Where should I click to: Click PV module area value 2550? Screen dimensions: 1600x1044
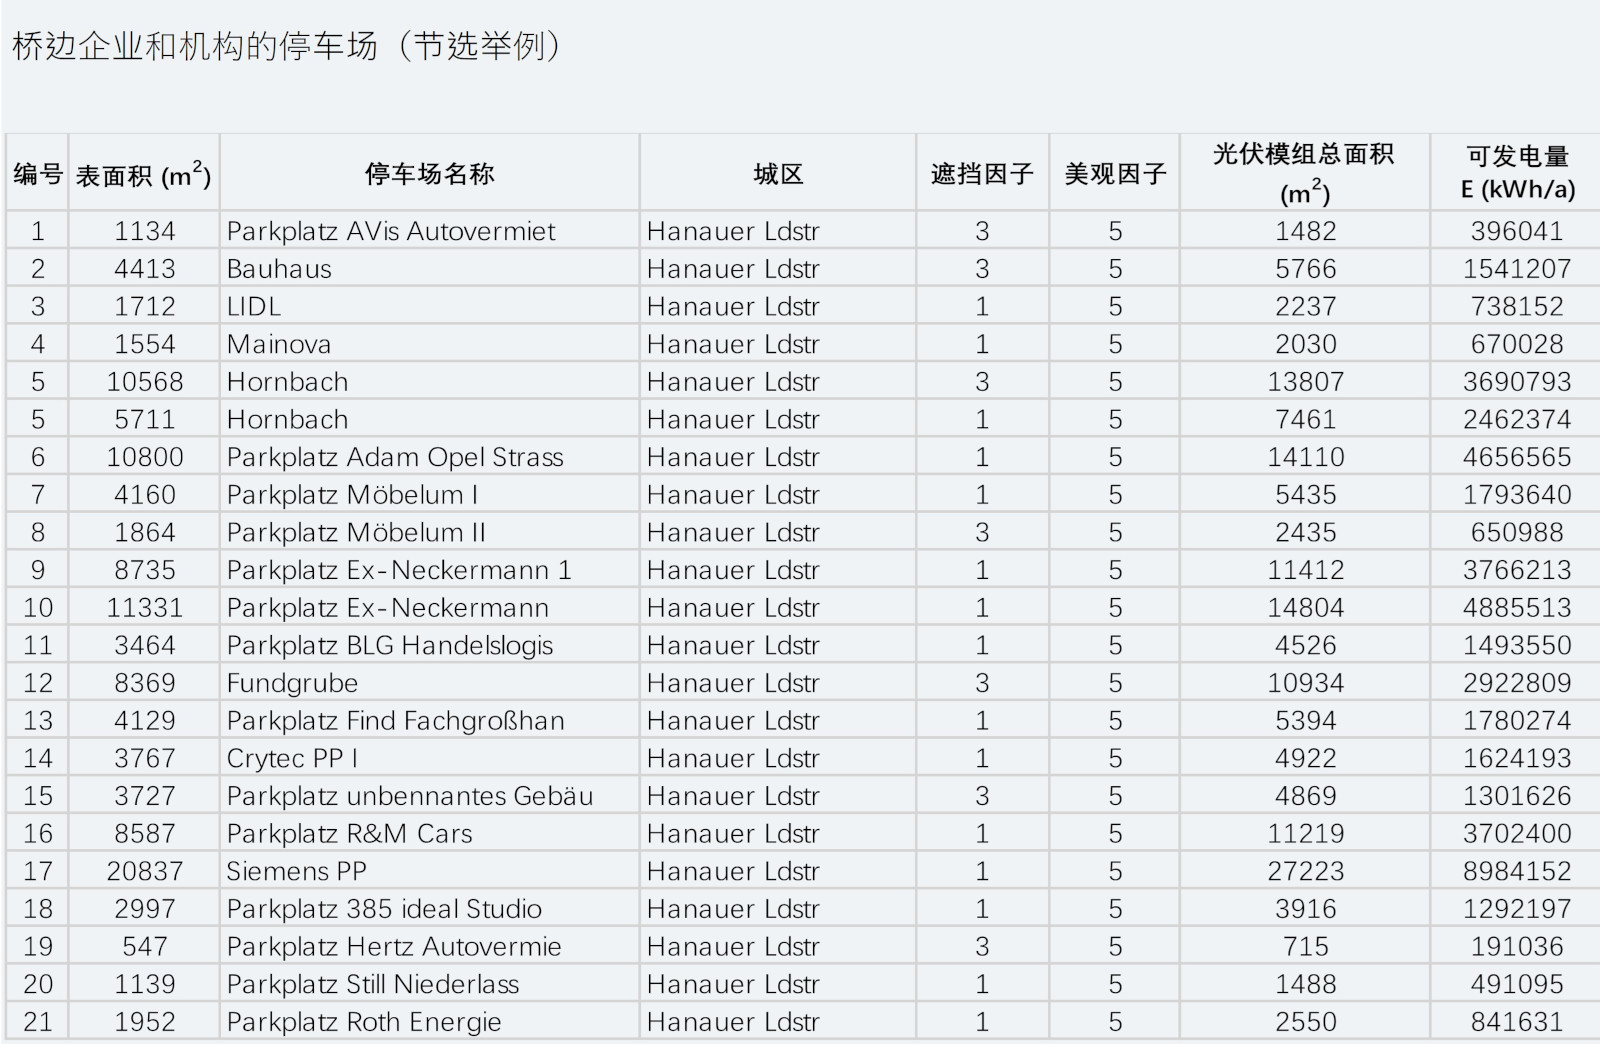(1306, 1022)
